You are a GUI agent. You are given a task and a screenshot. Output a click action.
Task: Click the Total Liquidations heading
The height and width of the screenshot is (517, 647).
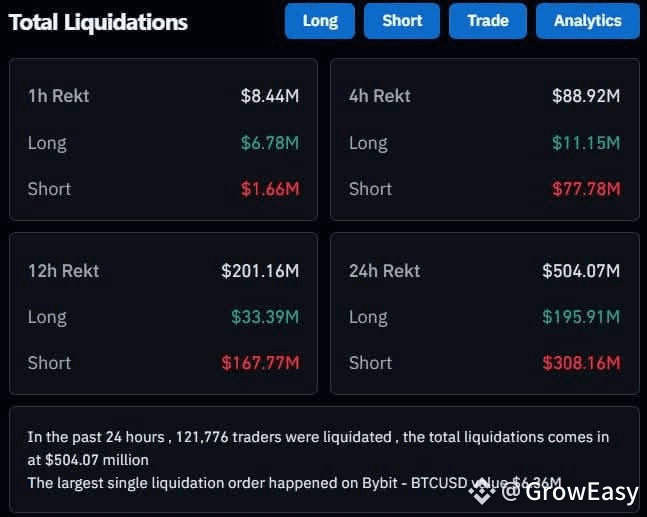click(x=98, y=22)
